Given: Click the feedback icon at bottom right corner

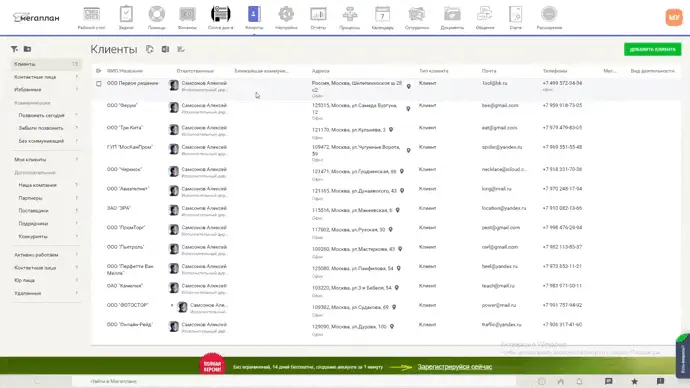Looking at the screenshot, I should coord(660,381).
